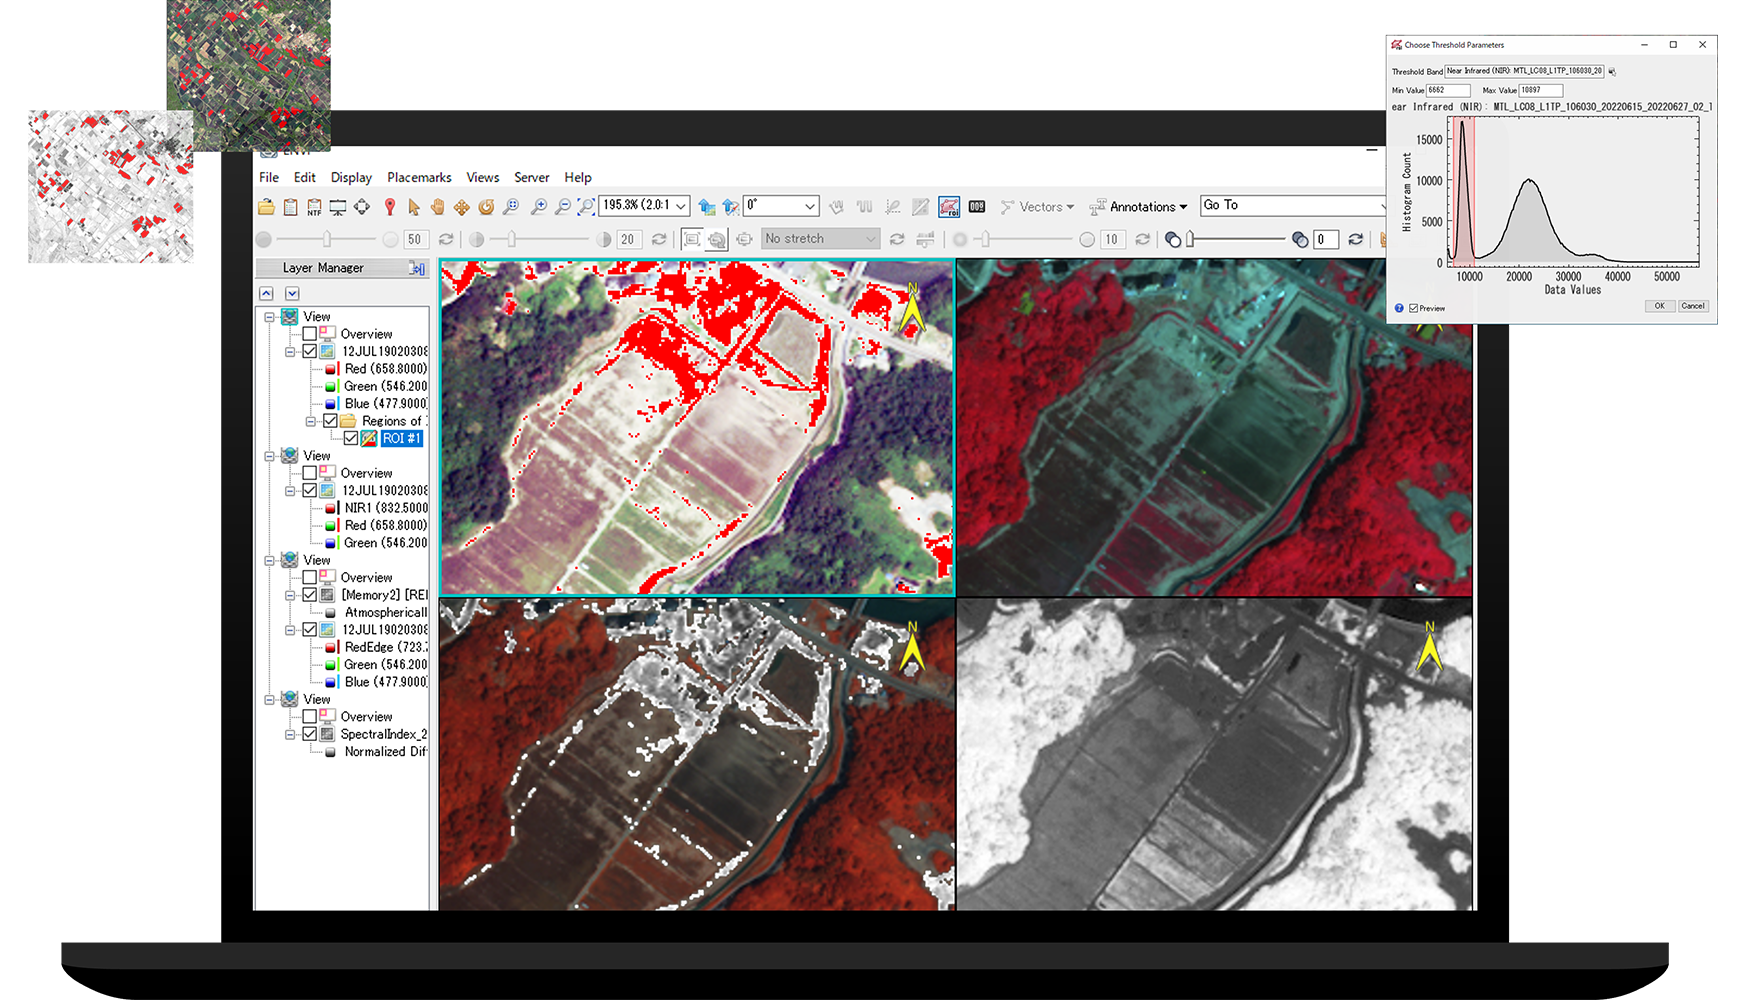Screen dimensions: 1746x1000
Task: Click the Open file folder icon
Action: [266, 207]
